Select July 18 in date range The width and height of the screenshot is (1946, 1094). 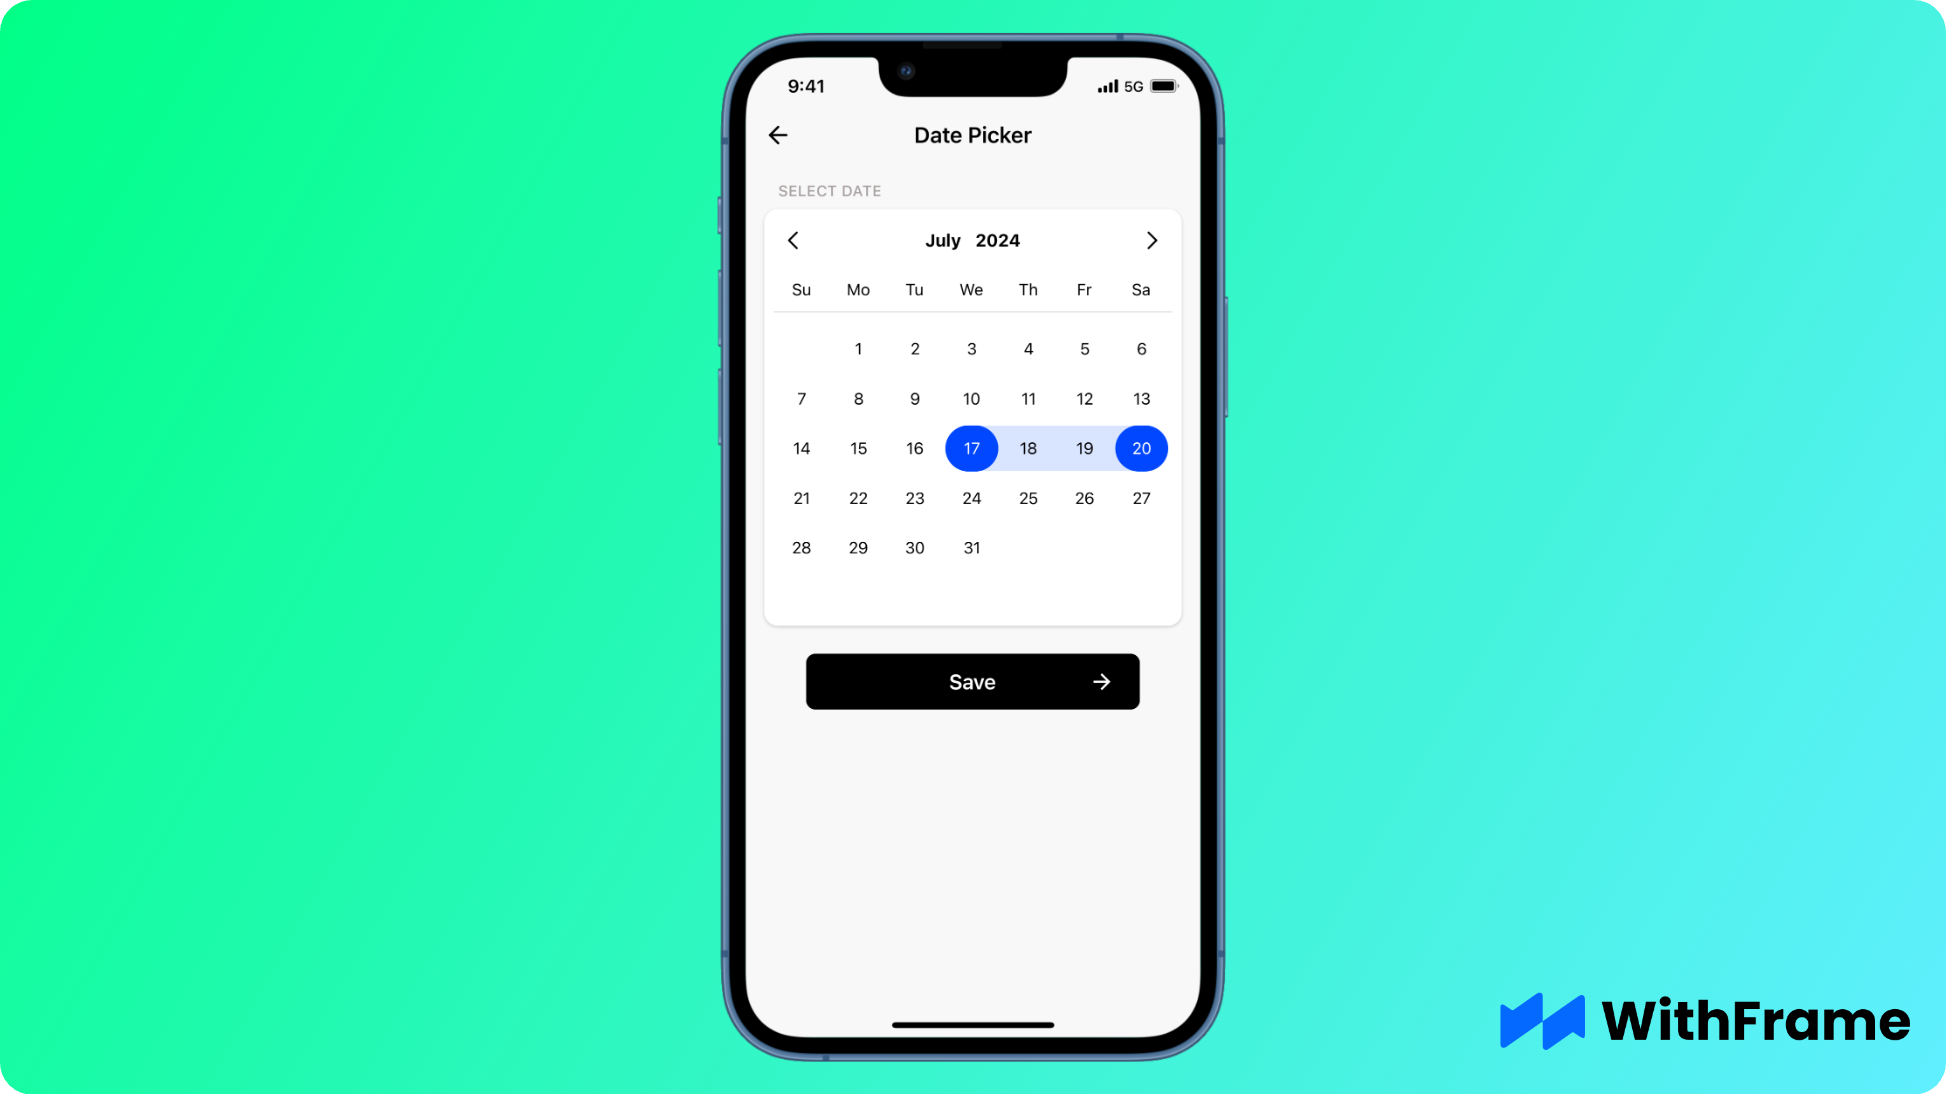coord(1028,447)
